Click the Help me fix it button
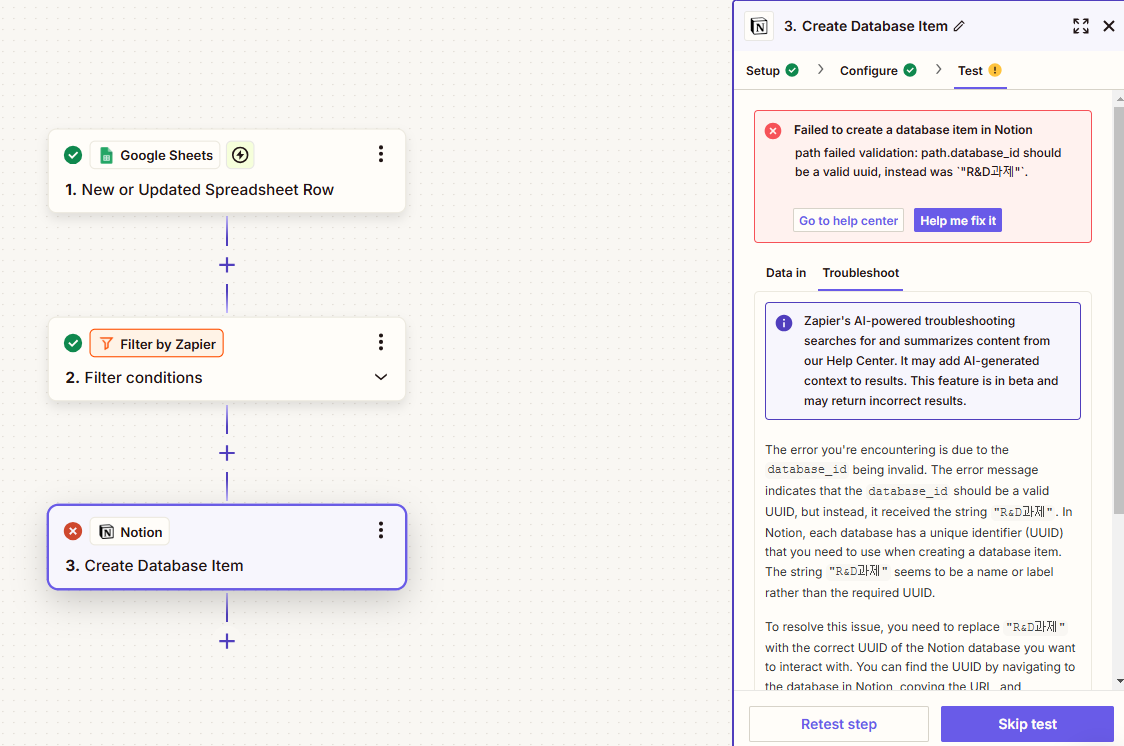Image resolution: width=1124 pixels, height=746 pixels. [958, 221]
